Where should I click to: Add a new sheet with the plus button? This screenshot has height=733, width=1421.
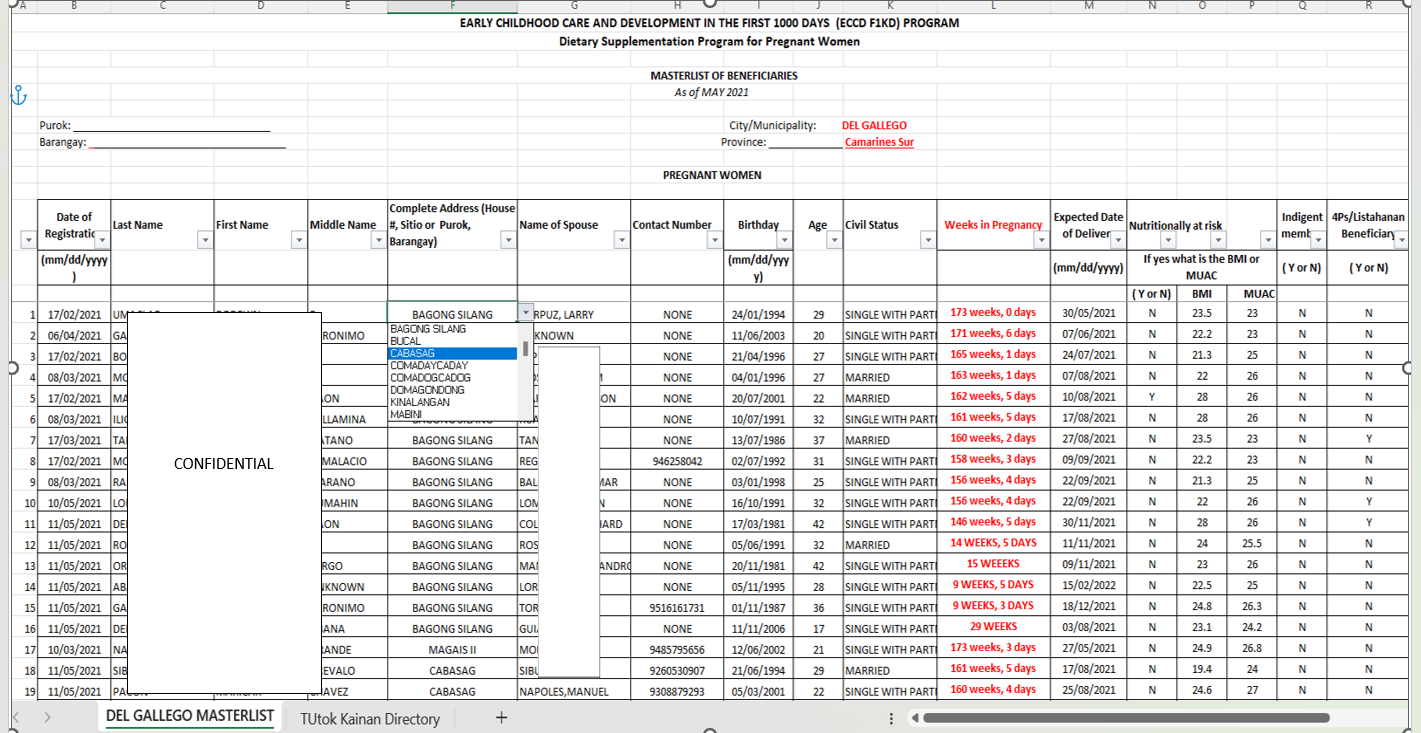[502, 717]
